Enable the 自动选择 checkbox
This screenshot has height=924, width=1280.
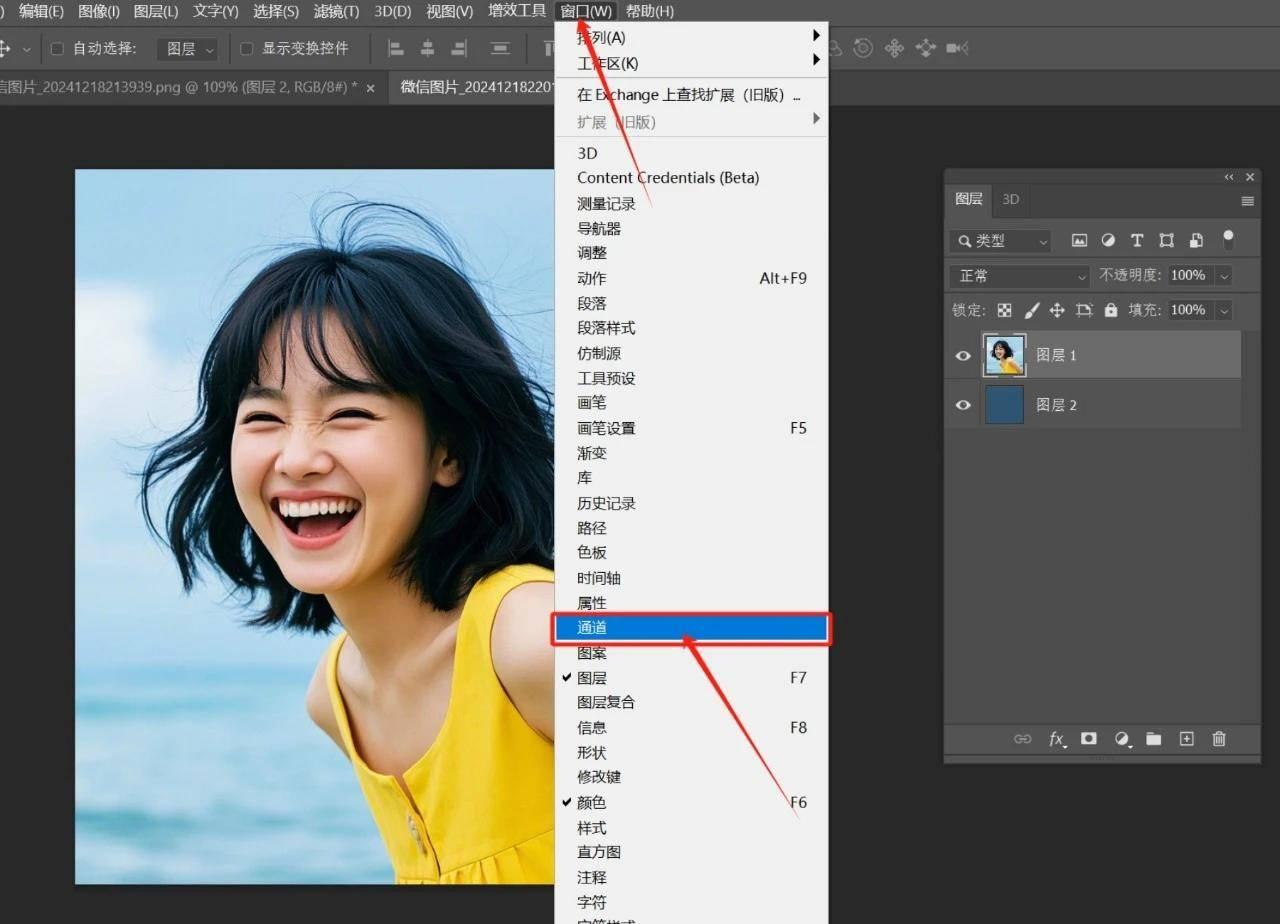click(58, 48)
